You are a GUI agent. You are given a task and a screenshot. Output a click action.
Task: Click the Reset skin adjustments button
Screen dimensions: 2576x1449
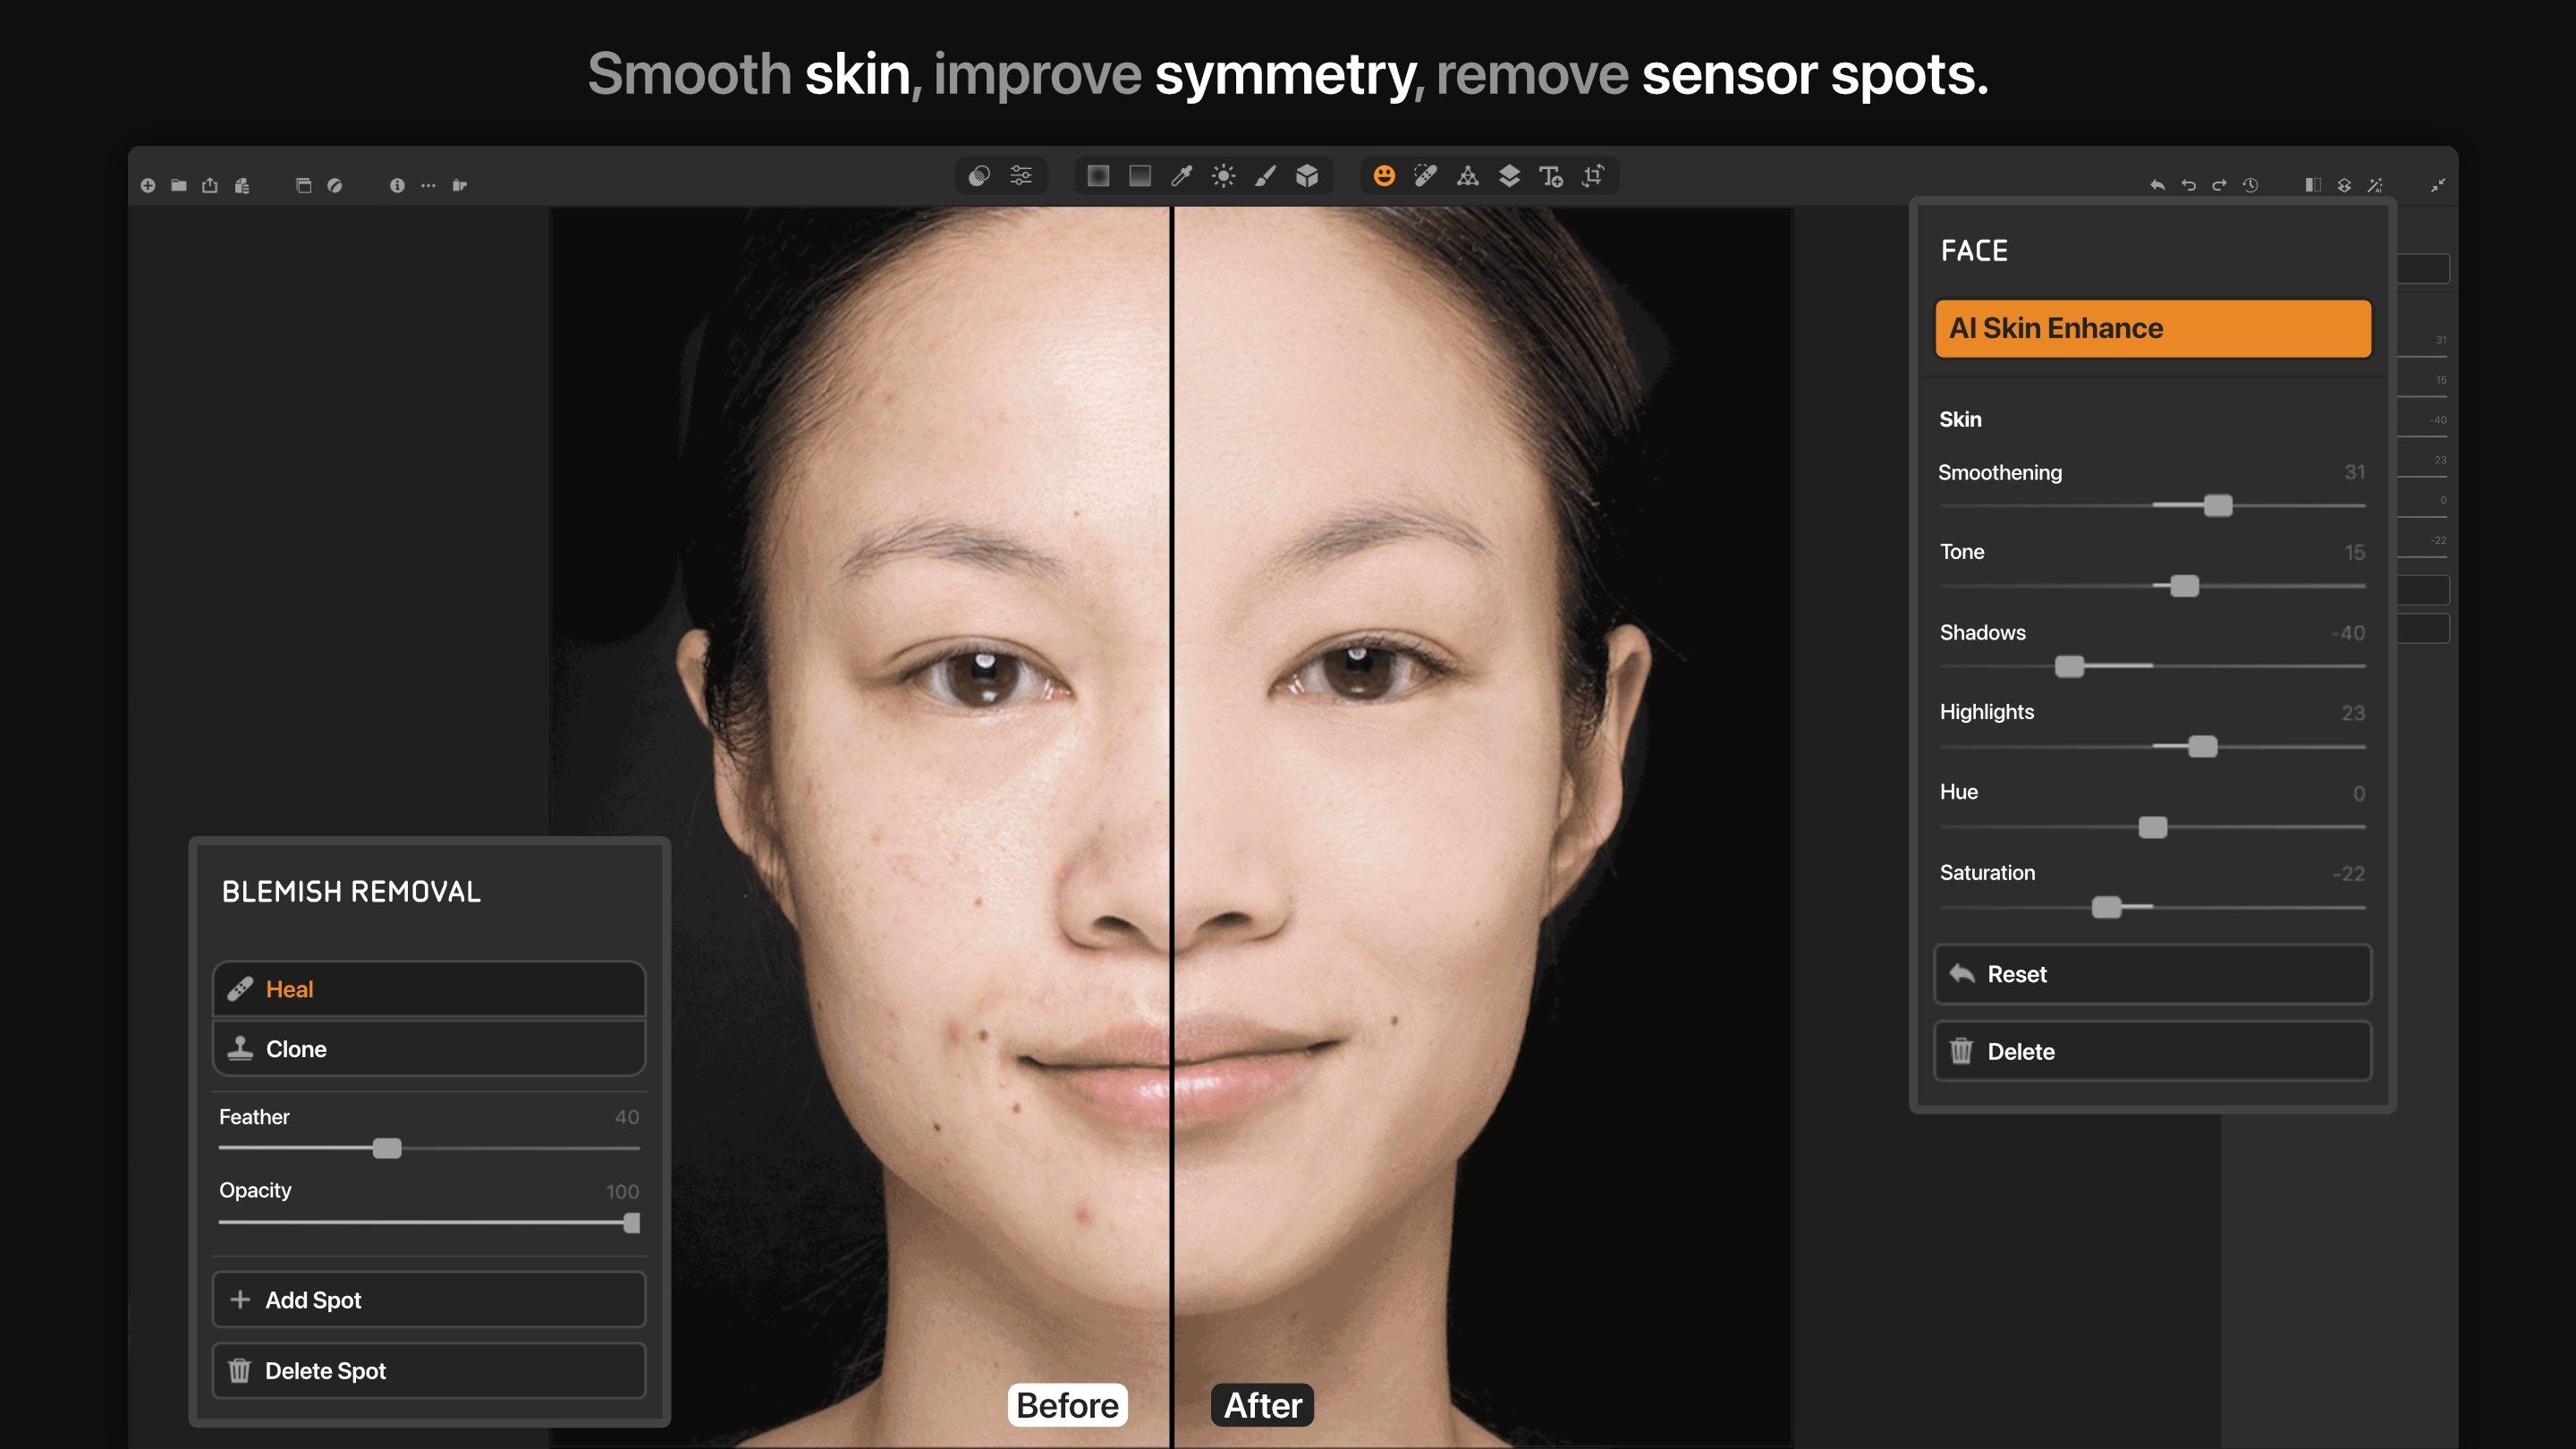click(2153, 973)
